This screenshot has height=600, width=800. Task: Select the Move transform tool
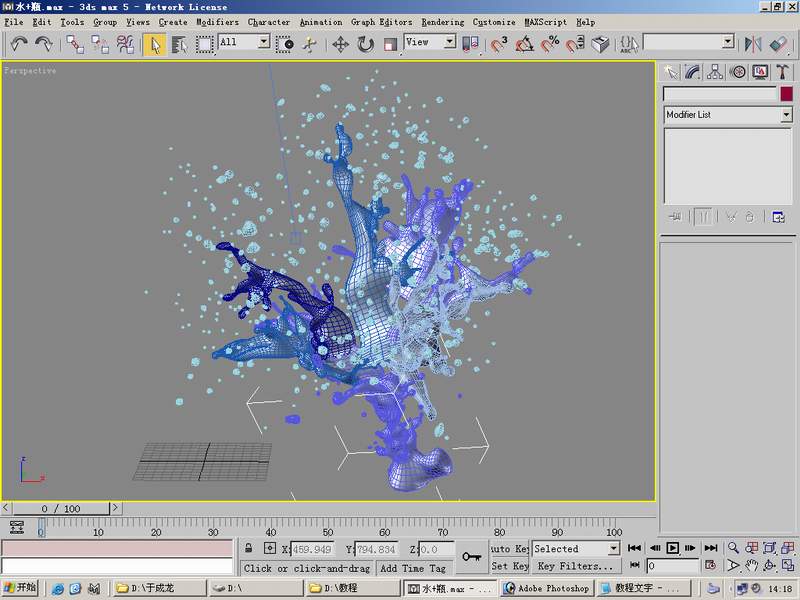[x=340, y=44]
